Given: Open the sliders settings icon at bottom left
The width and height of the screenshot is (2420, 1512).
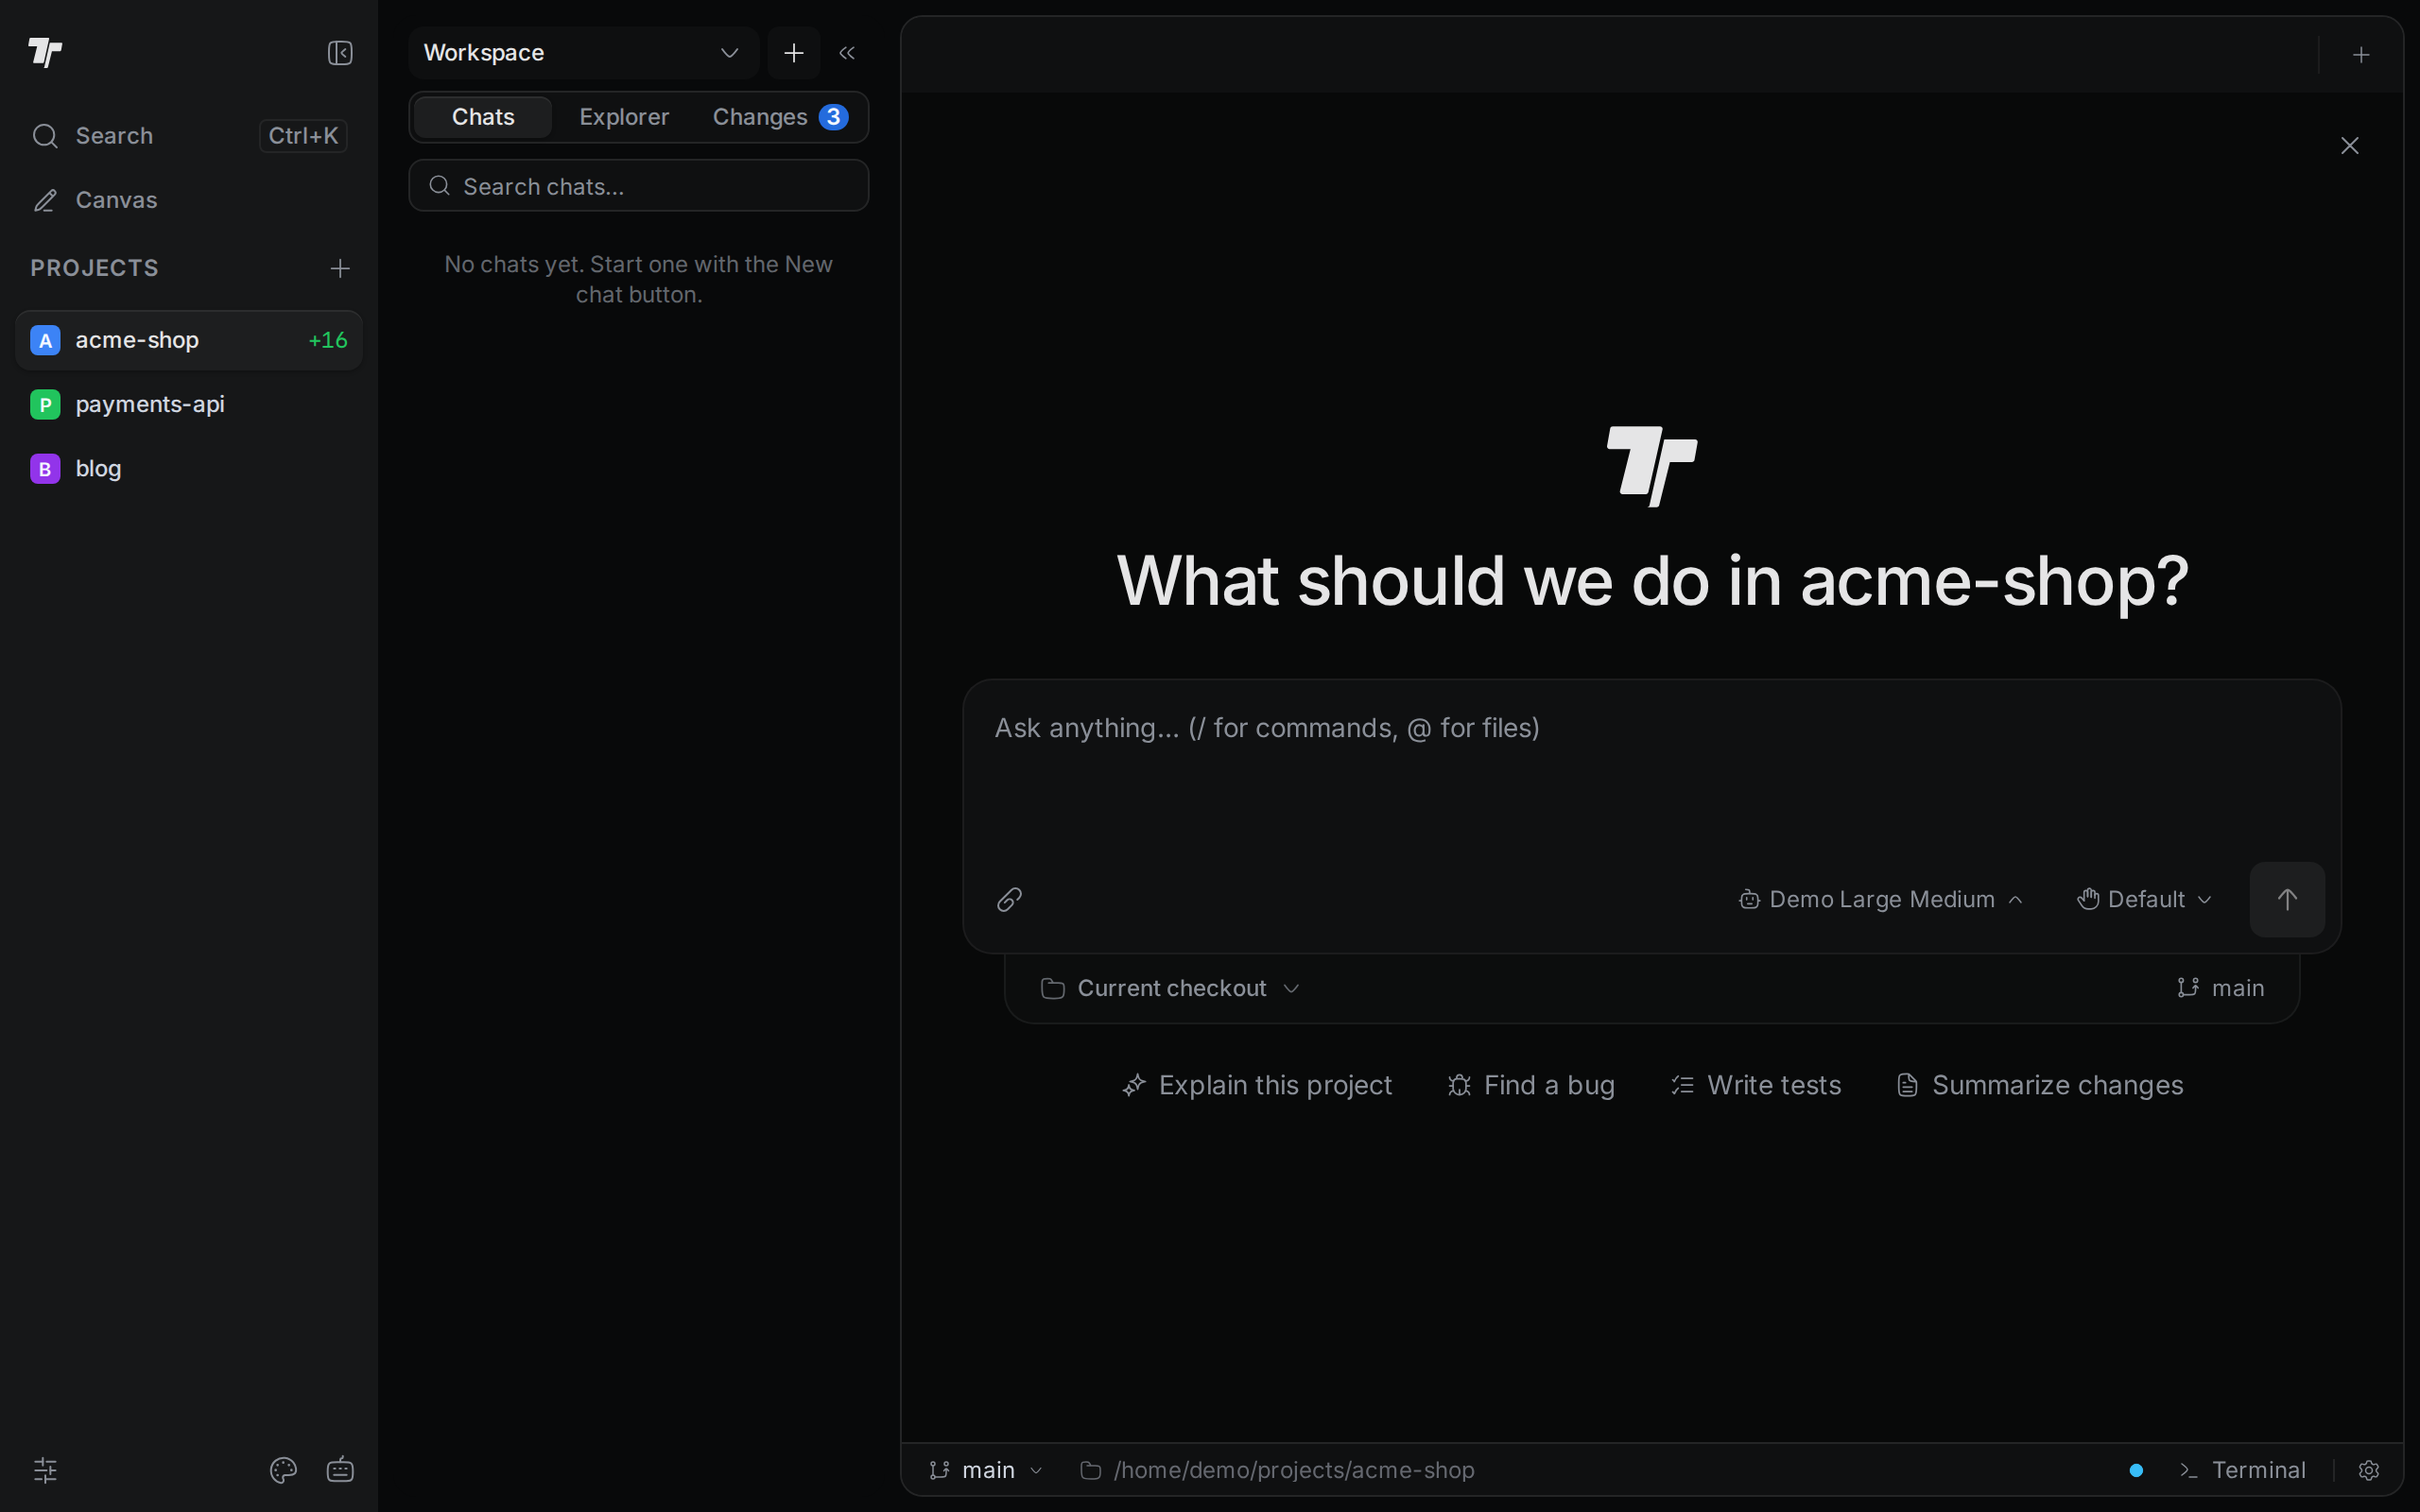Looking at the screenshot, I should pyautogui.click(x=45, y=1469).
